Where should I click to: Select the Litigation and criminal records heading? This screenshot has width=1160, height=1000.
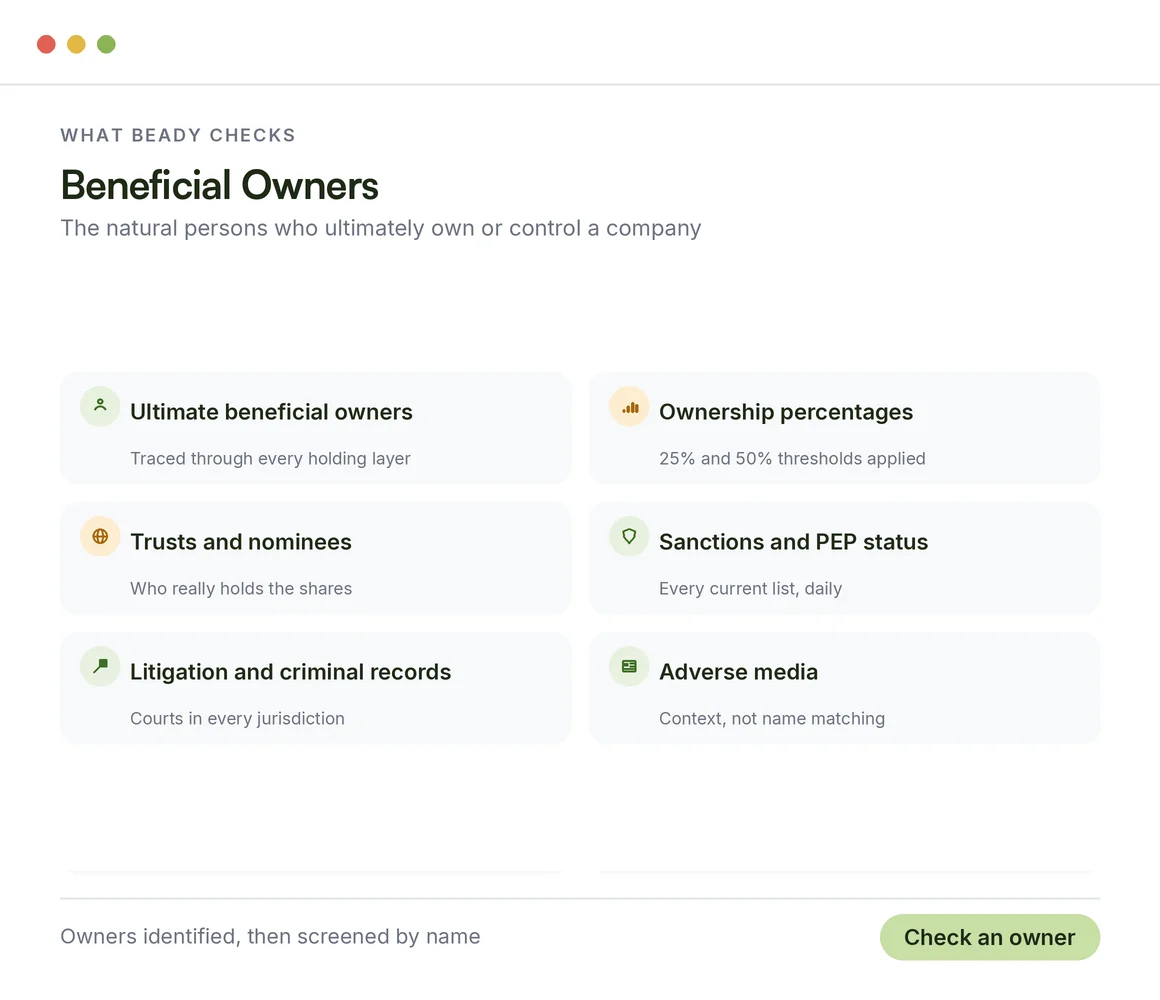291,672
